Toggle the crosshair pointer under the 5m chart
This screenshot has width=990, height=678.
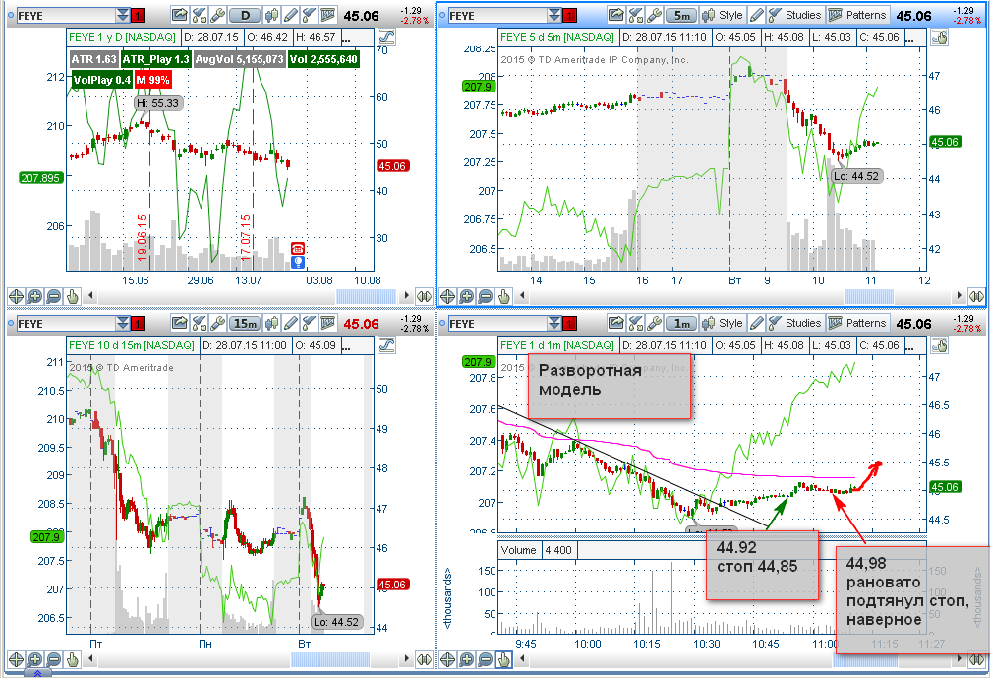pyautogui.click(x=448, y=296)
